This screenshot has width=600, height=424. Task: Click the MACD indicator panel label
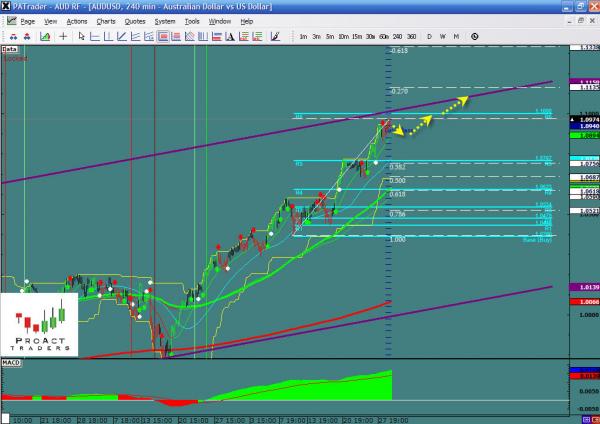11,361
